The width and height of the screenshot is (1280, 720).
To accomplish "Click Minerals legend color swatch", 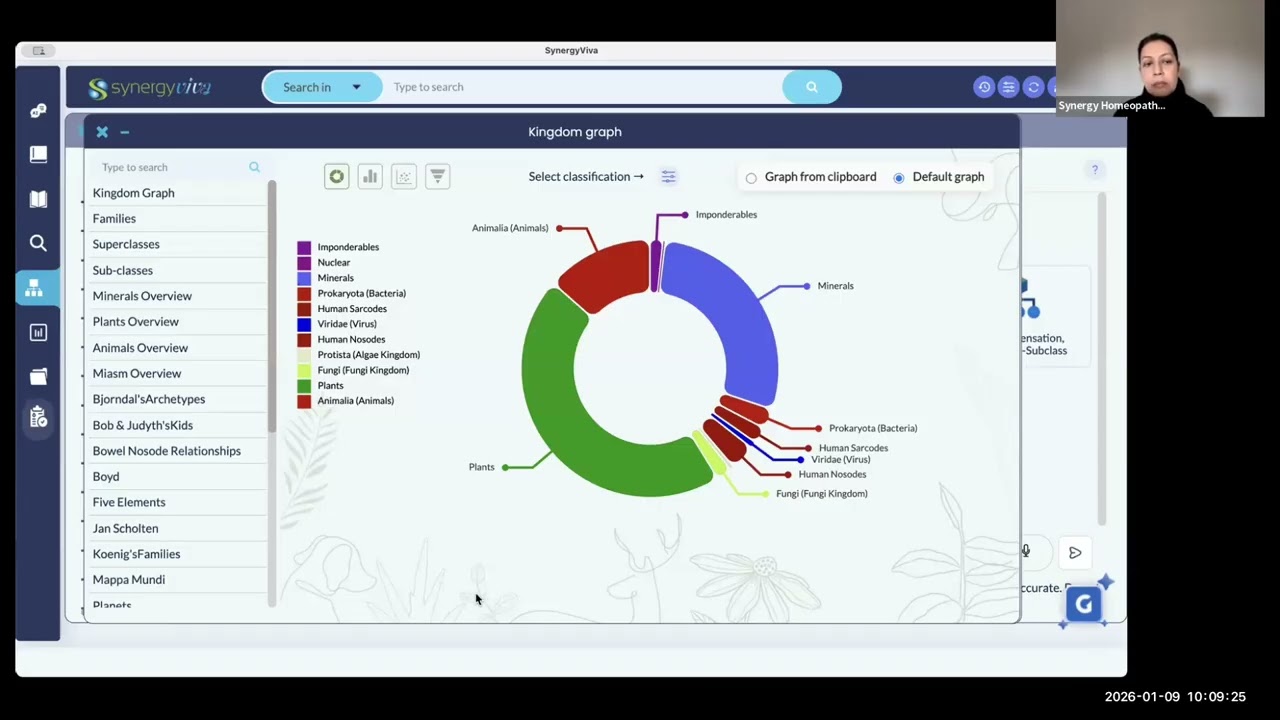I will pos(304,278).
